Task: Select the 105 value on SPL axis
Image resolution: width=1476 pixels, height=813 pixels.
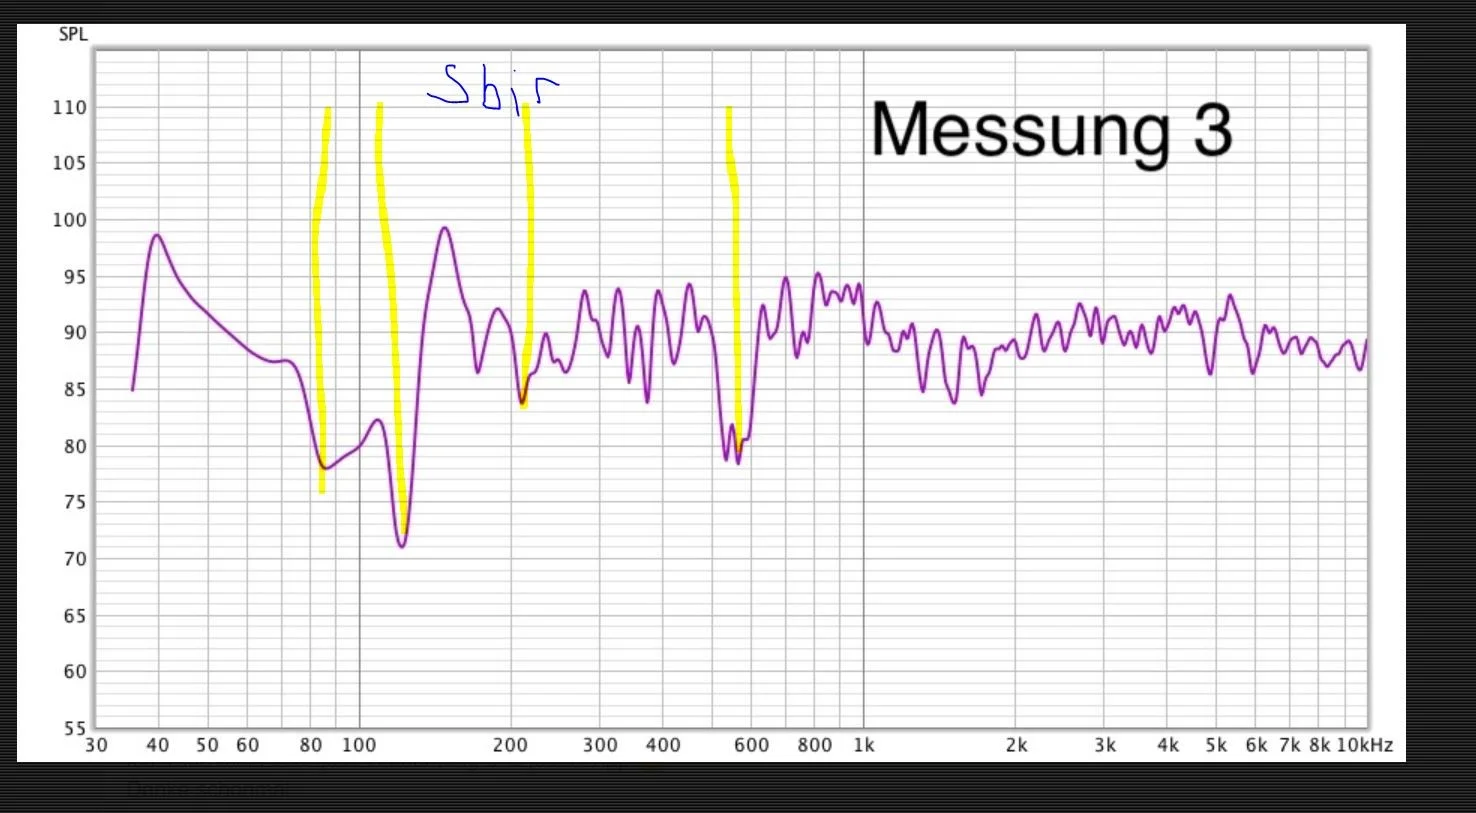Action: [x=69, y=163]
